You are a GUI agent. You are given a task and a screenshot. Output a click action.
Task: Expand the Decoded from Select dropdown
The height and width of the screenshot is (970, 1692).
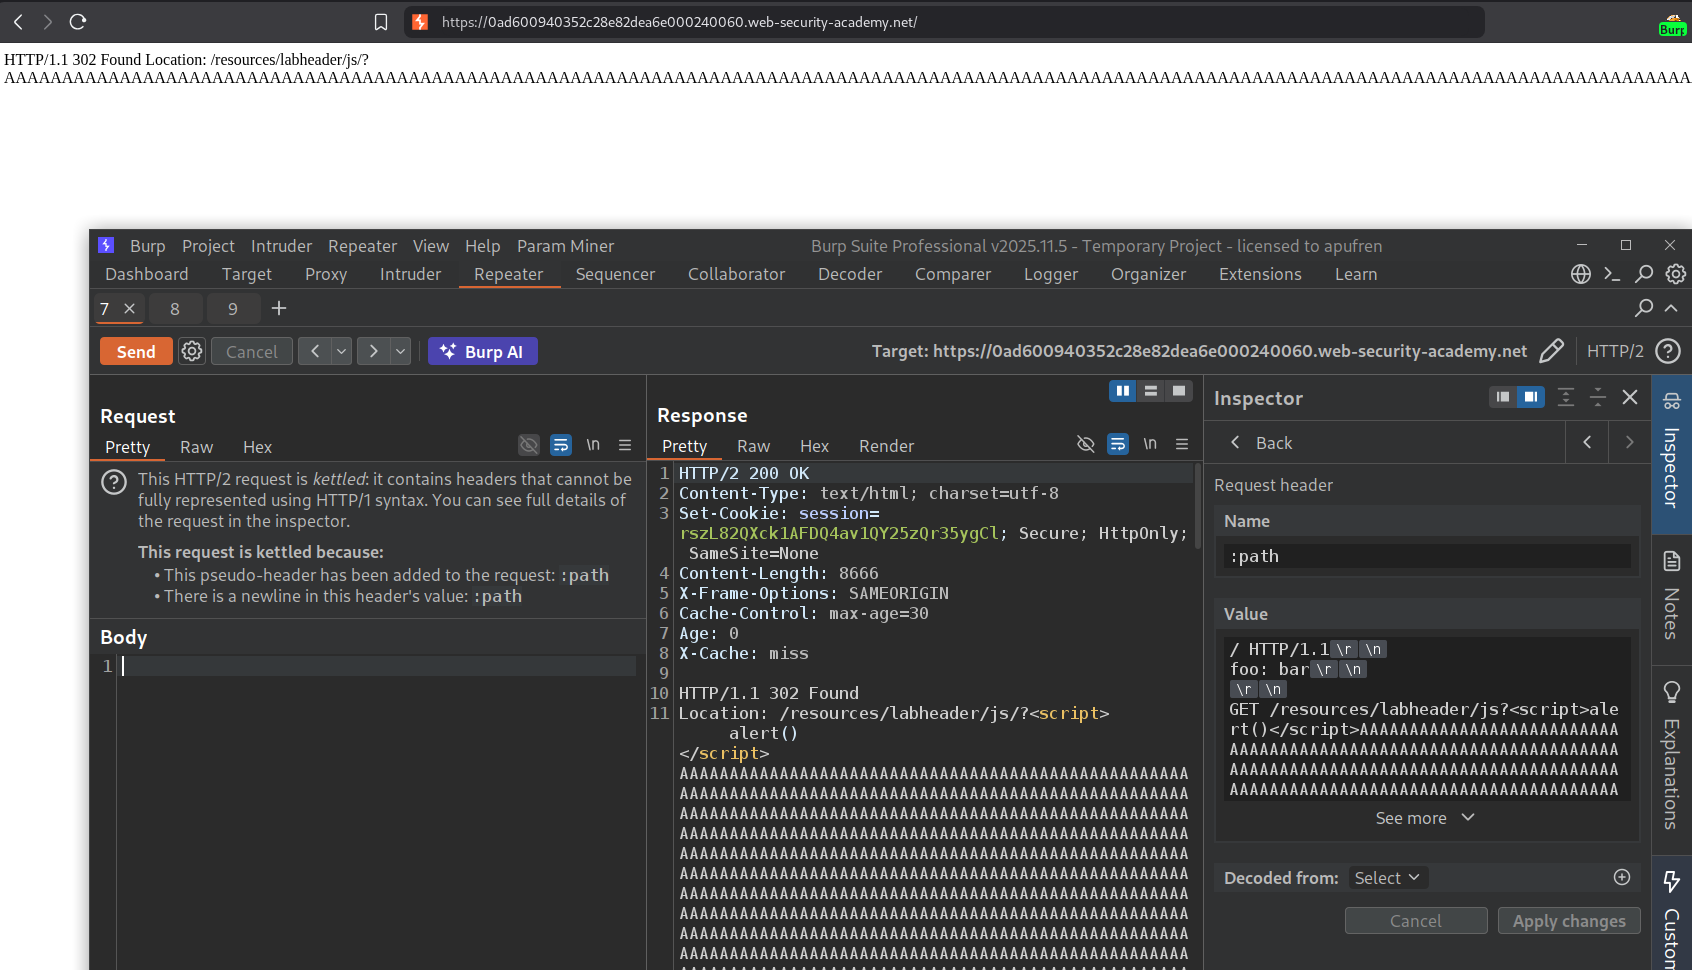click(x=1387, y=878)
